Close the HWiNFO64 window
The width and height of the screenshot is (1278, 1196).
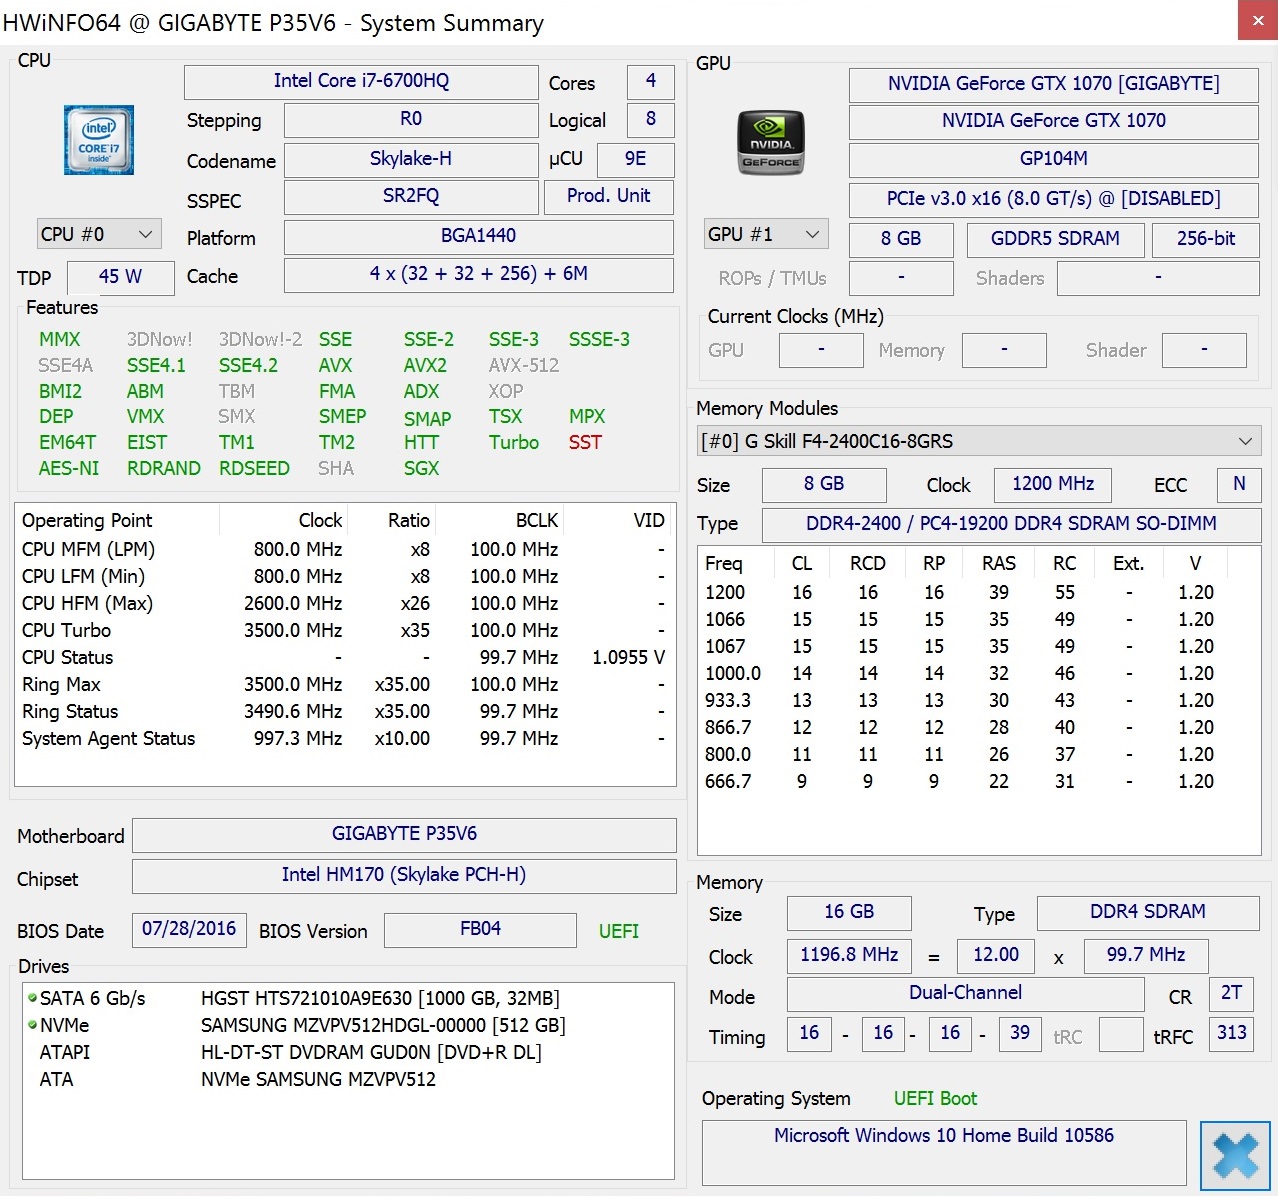point(1258,21)
